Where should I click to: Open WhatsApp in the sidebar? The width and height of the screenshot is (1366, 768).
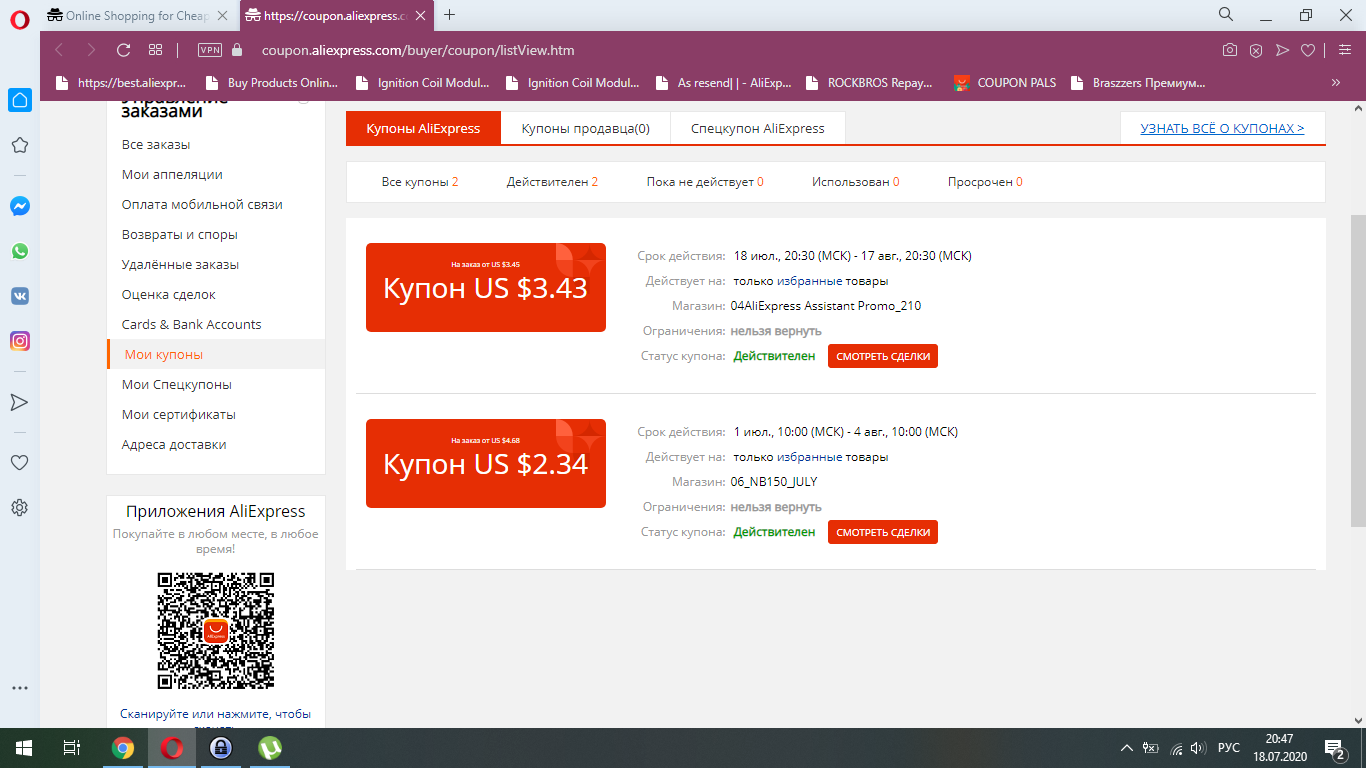[20, 251]
